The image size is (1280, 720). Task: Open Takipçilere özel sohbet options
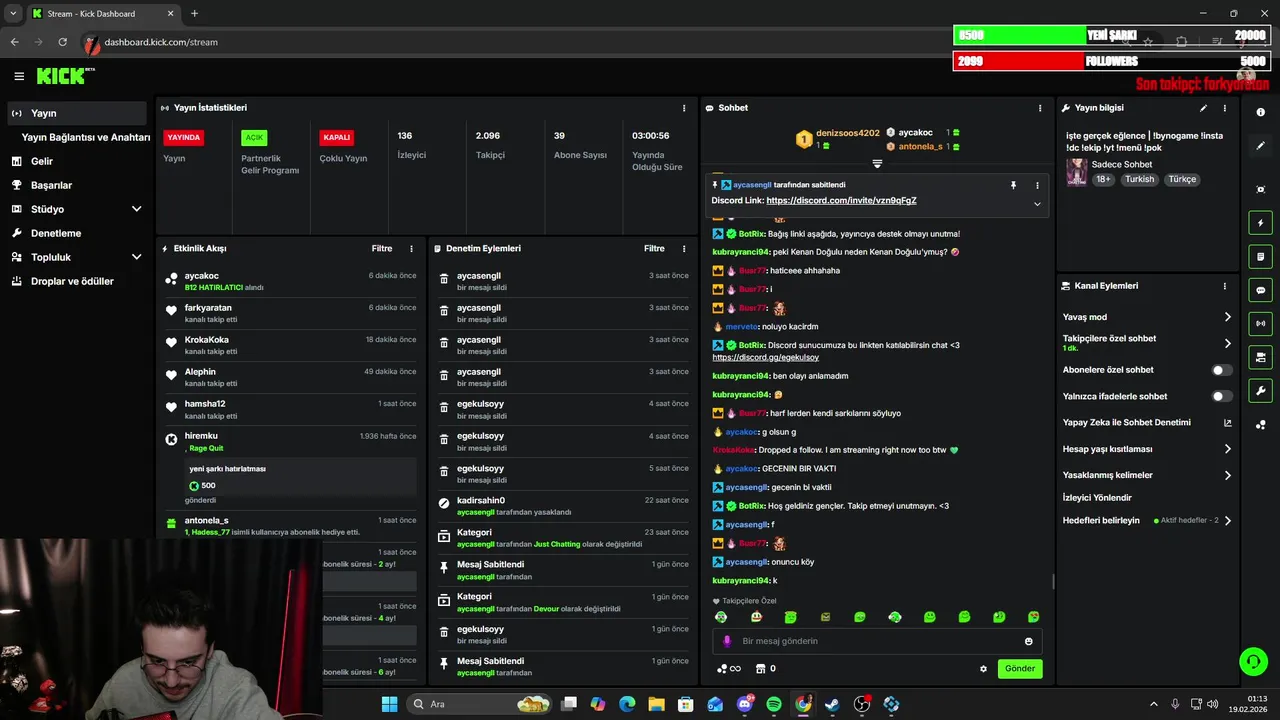coord(1147,343)
